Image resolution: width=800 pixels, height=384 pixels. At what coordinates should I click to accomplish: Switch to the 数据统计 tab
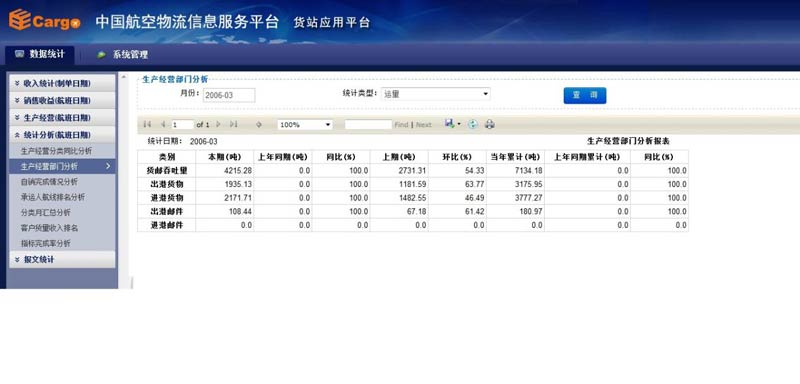[40, 55]
